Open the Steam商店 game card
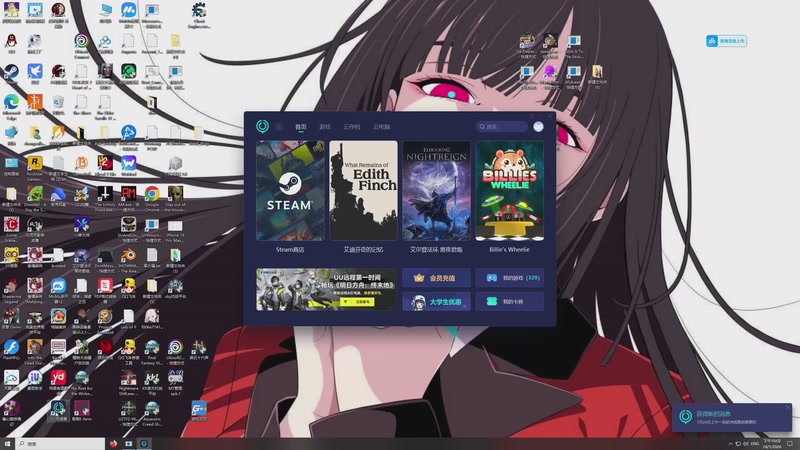 tap(290, 190)
